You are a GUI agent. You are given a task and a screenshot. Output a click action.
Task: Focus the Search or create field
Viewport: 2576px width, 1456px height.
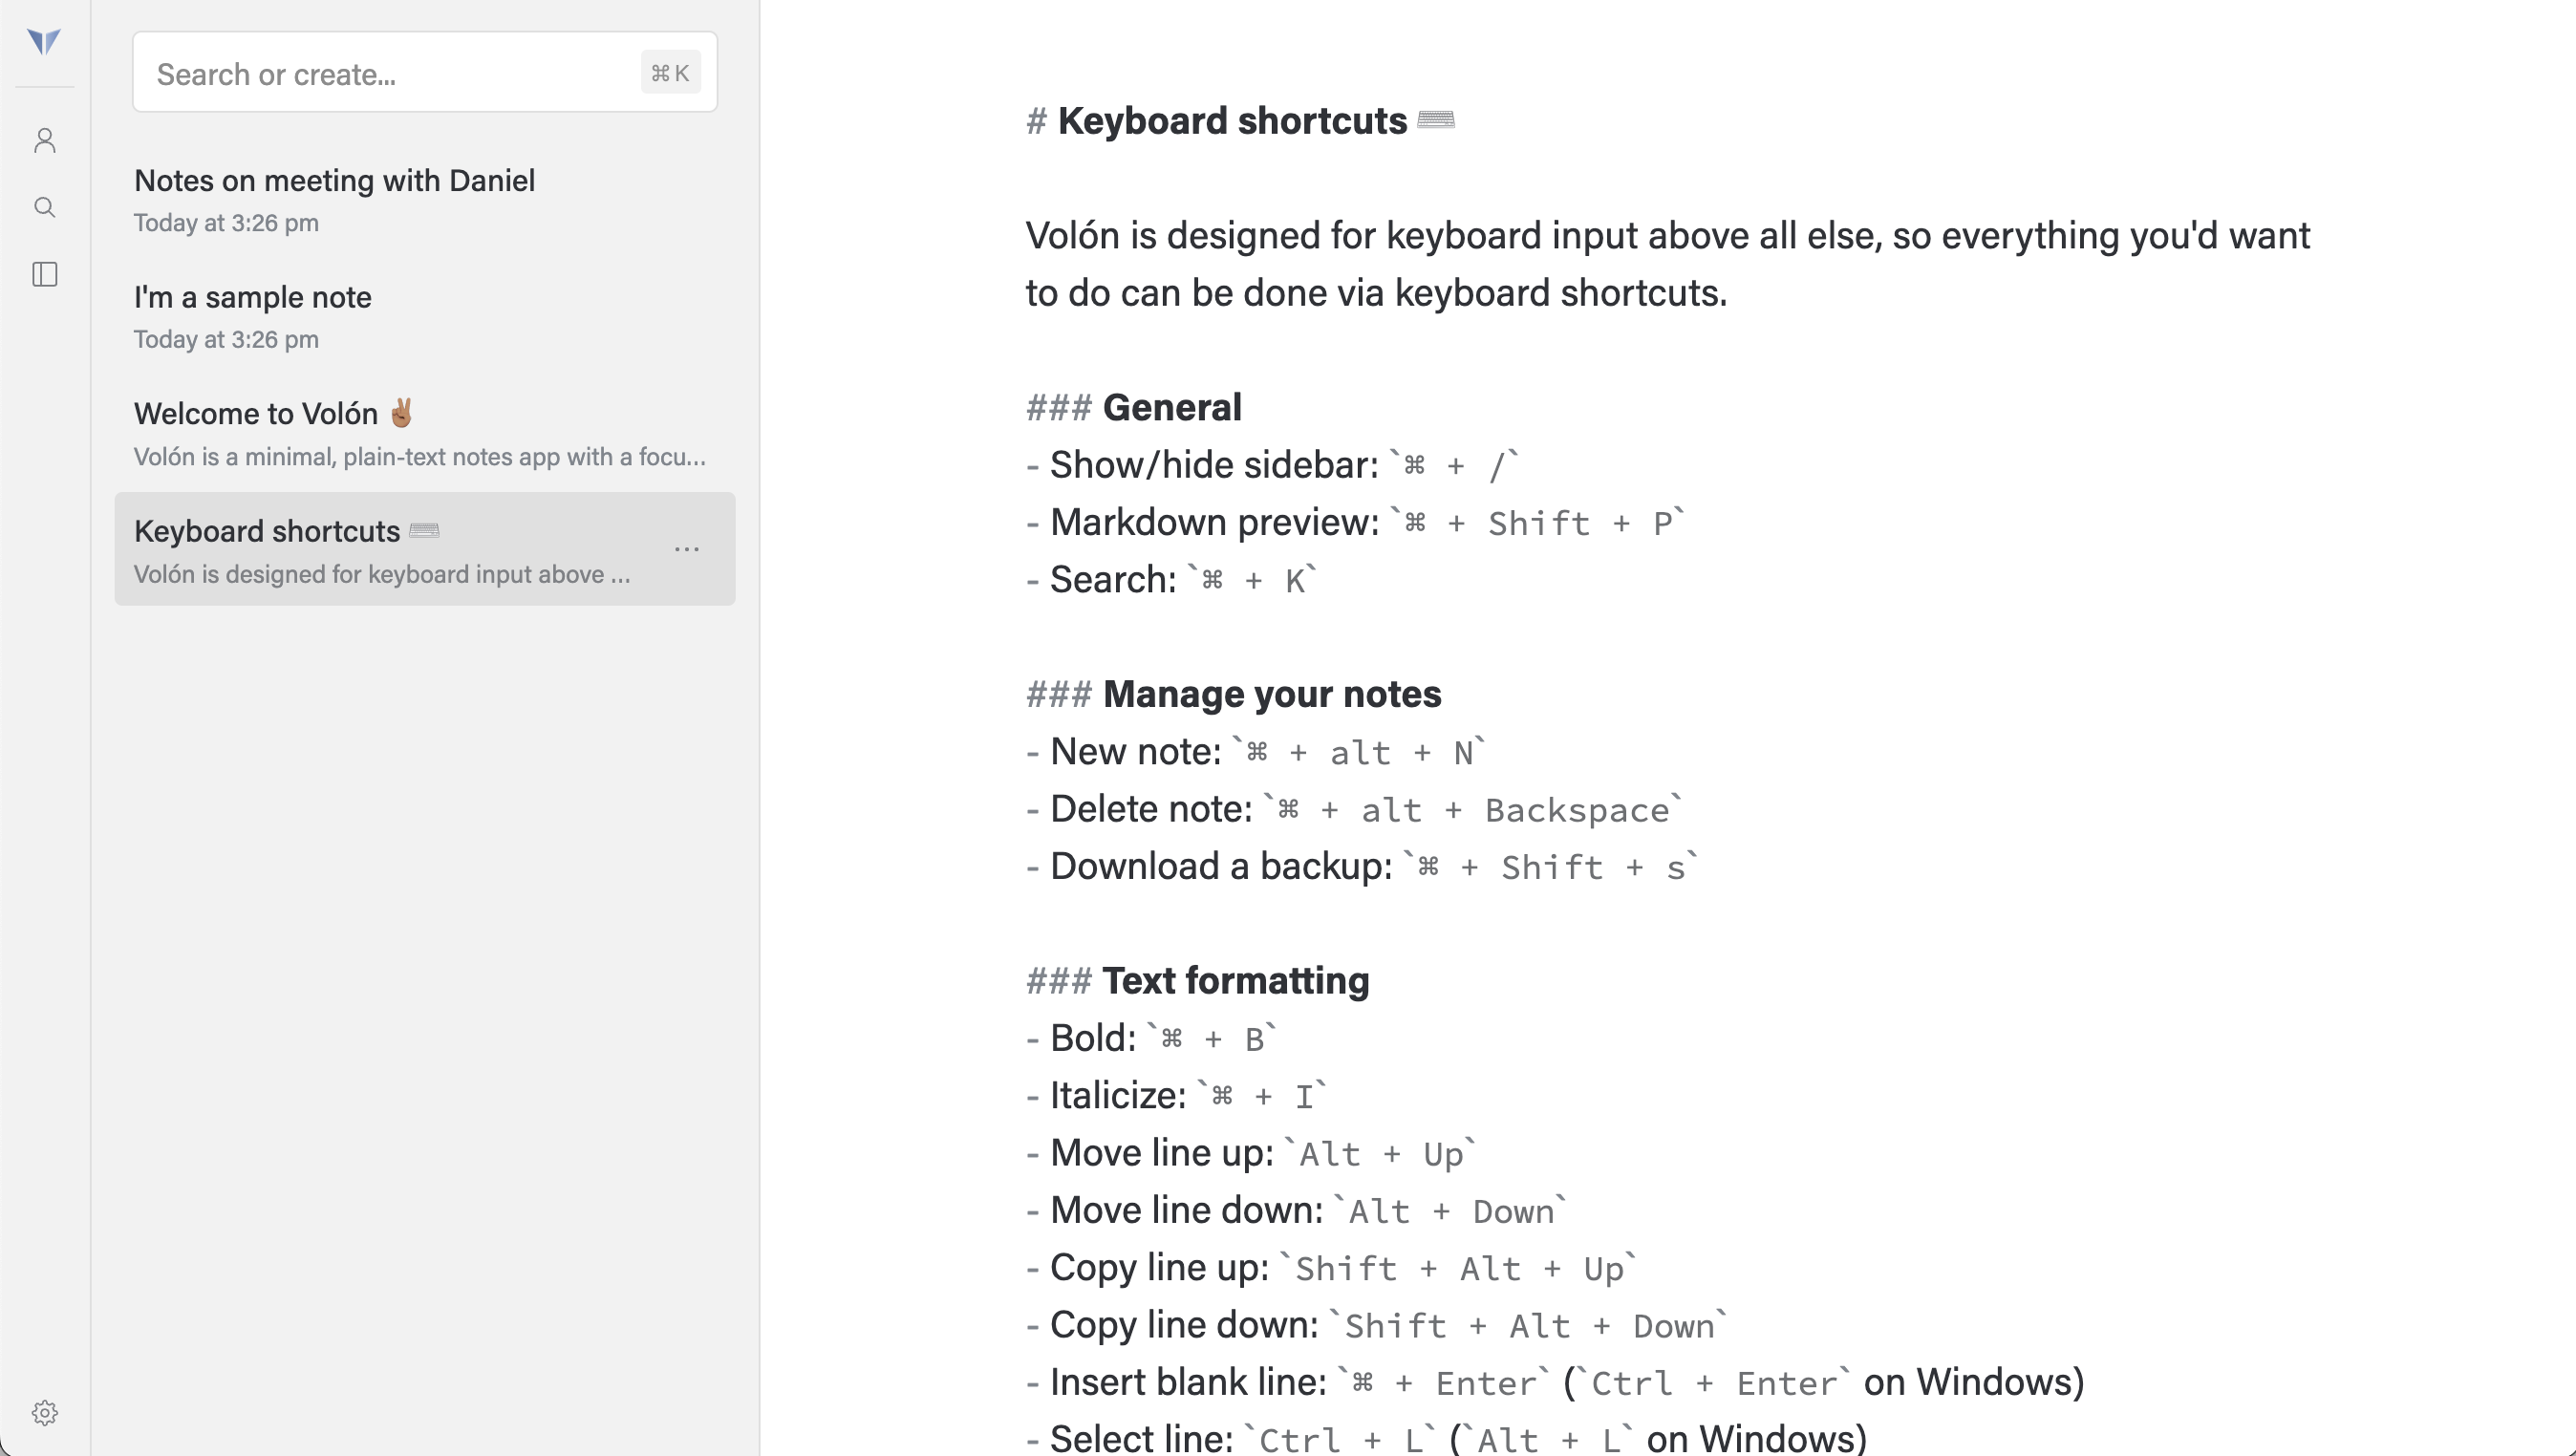[x=425, y=72]
